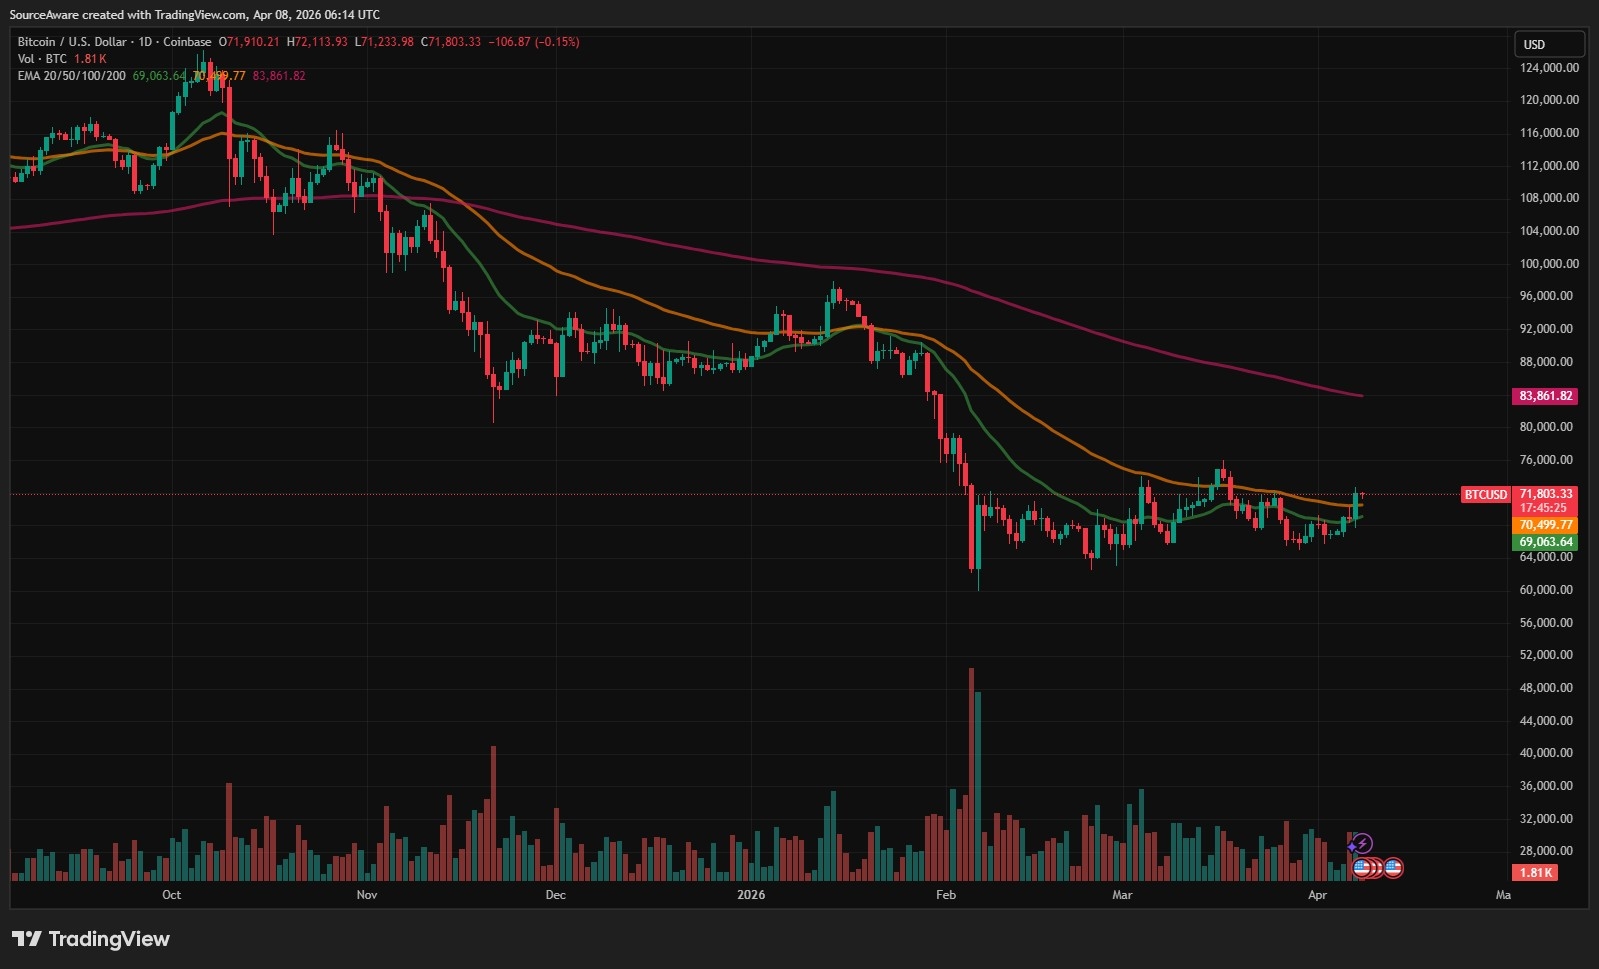Click the rightmost US flag economic event icon

click(1393, 867)
